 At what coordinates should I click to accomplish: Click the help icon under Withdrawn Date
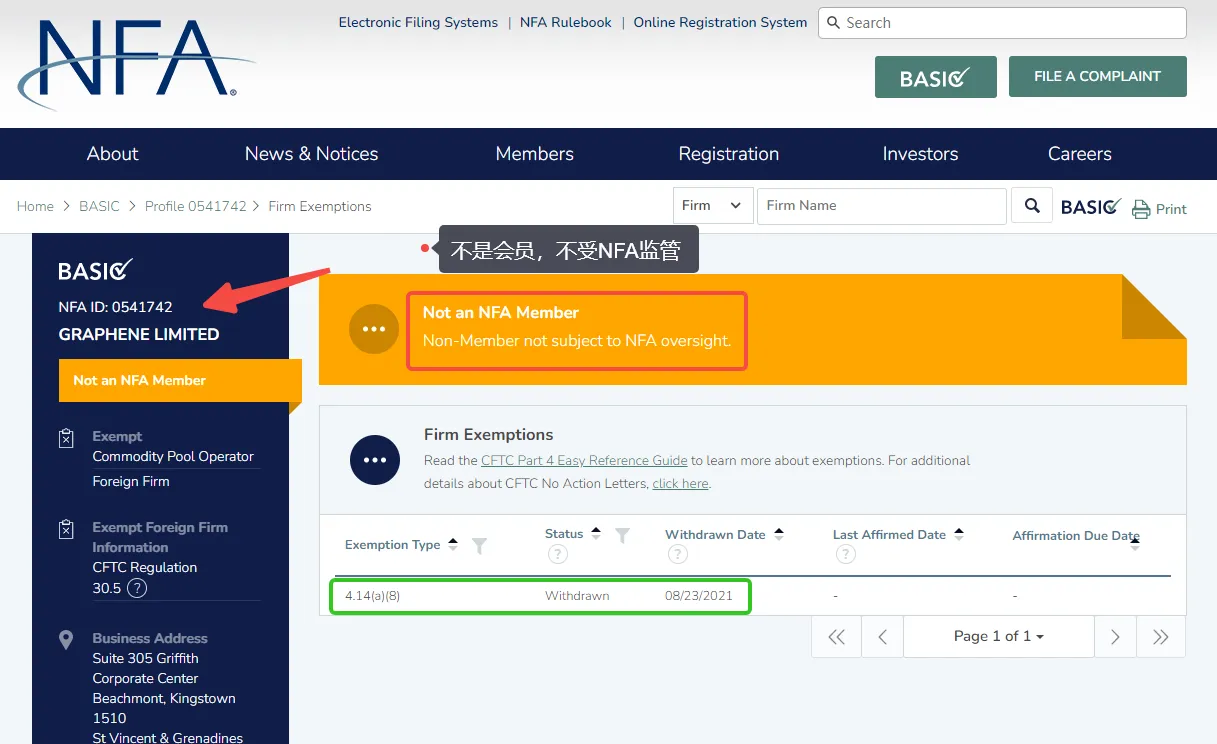(677, 554)
